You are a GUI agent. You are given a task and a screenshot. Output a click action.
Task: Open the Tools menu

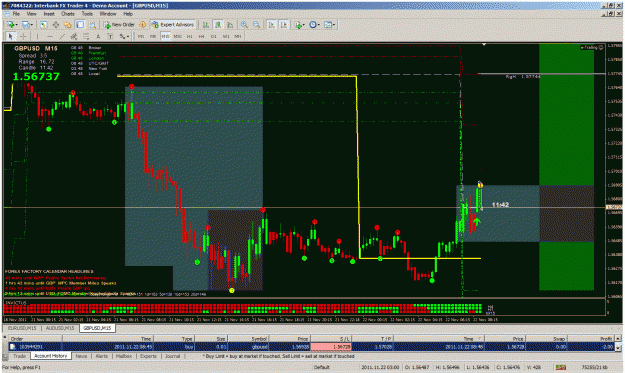coord(87,14)
